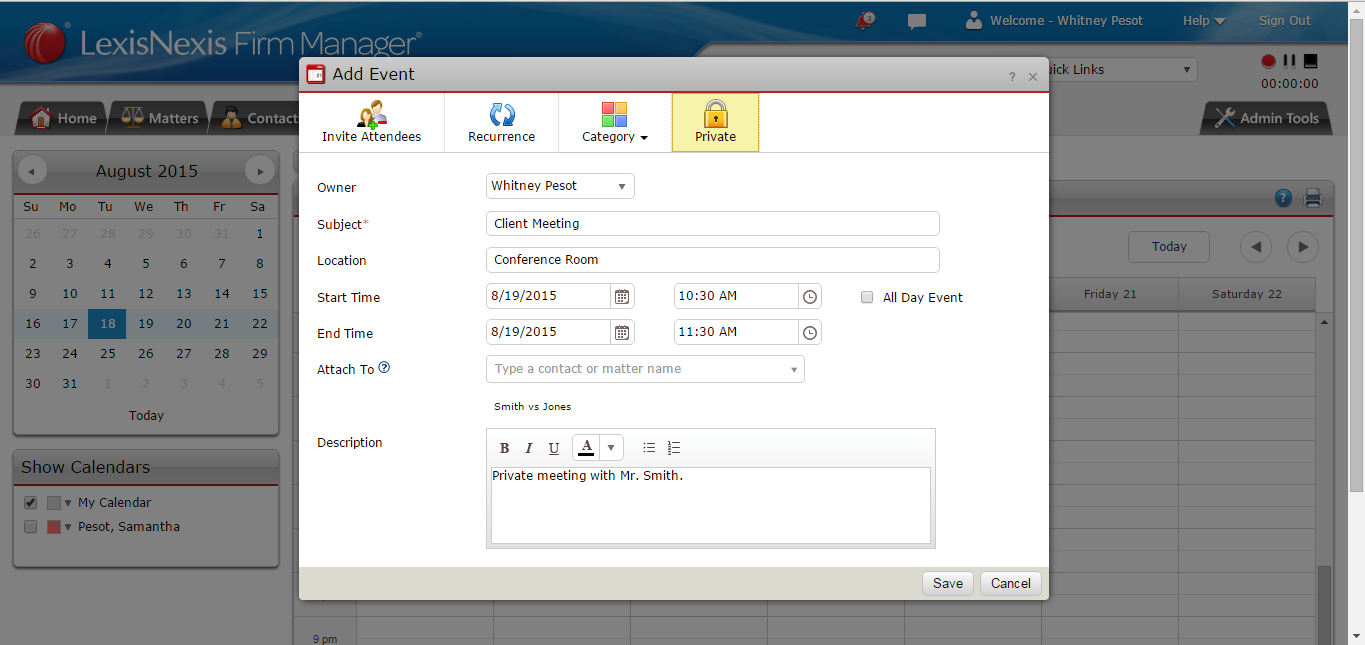Open End Time clock picker
The height and width of the screenshot is (645, 1365).
tap(810, 332)
